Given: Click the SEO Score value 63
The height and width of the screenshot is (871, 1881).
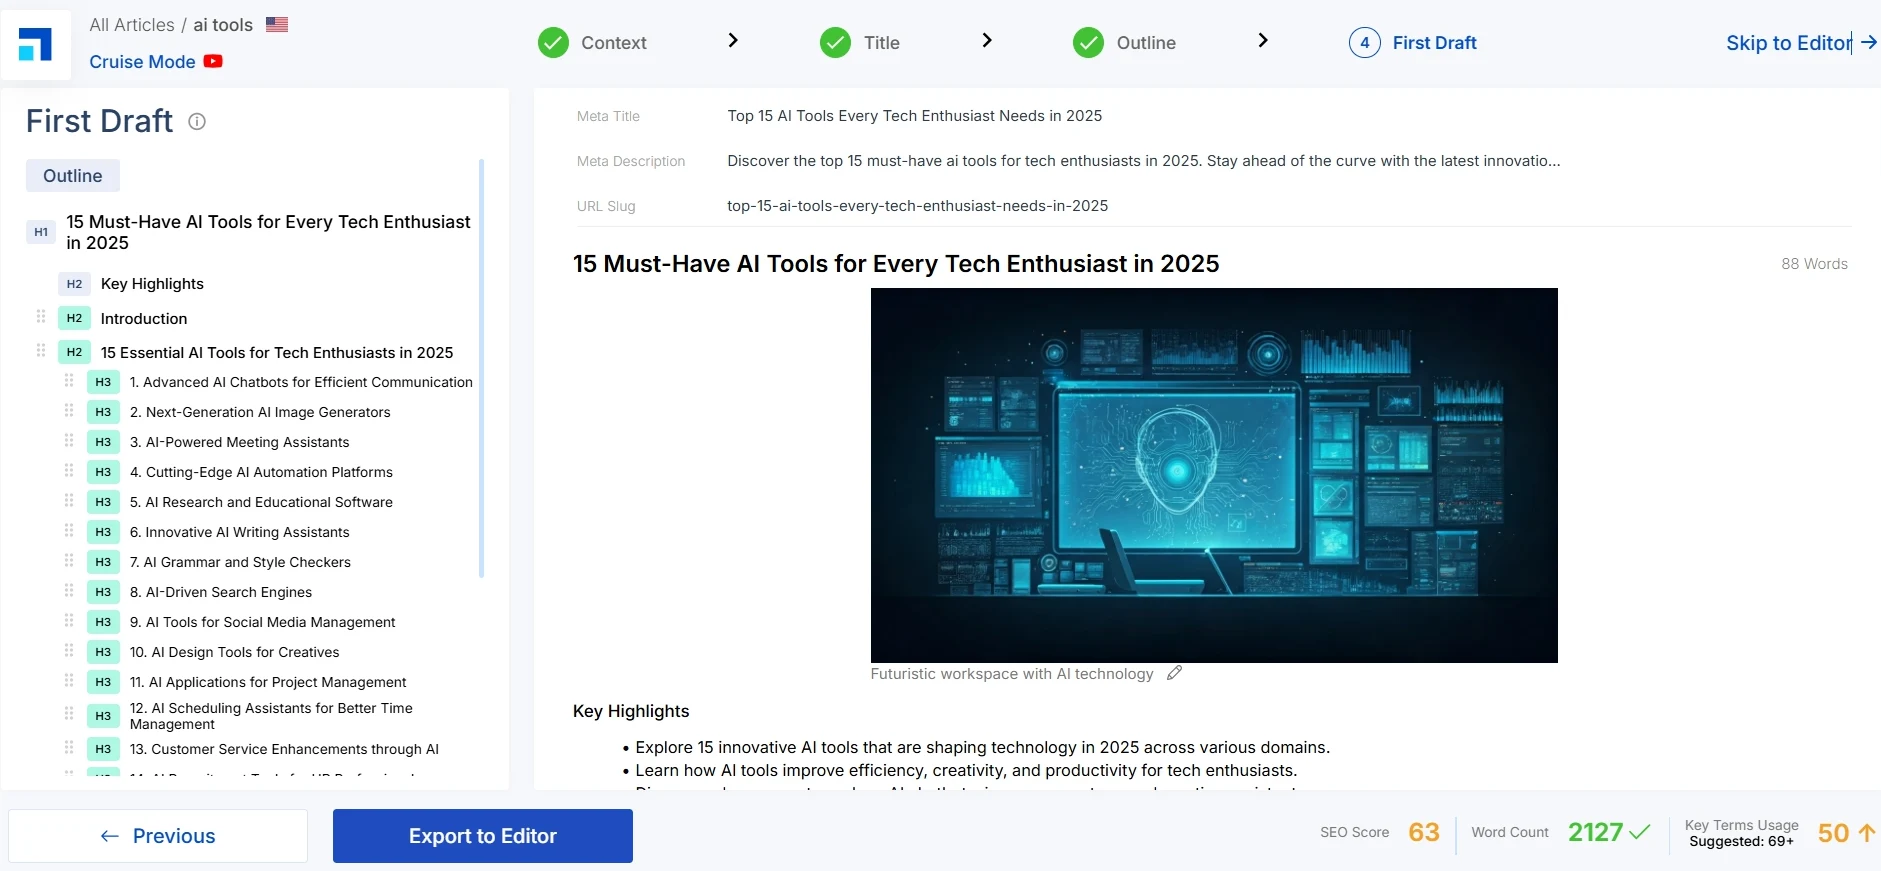Looking at the screenshot, I should click(x=1424, y=832).
